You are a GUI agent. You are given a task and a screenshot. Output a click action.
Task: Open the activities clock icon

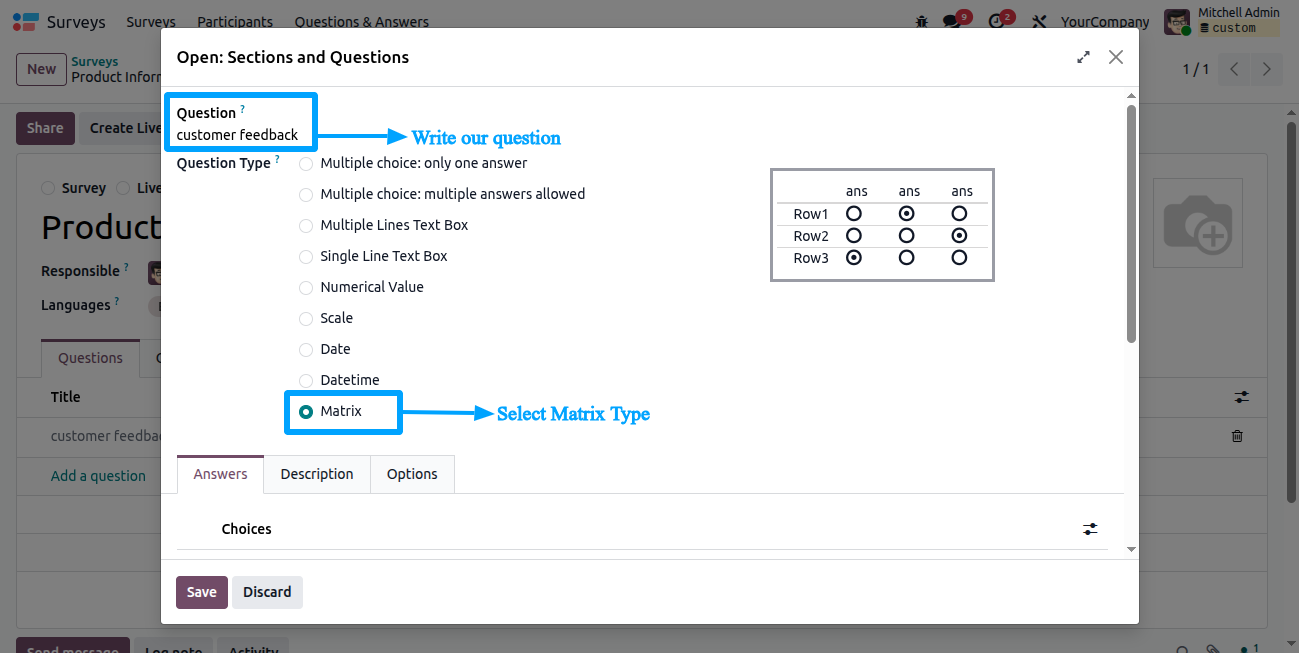click(x=995, y=21)
